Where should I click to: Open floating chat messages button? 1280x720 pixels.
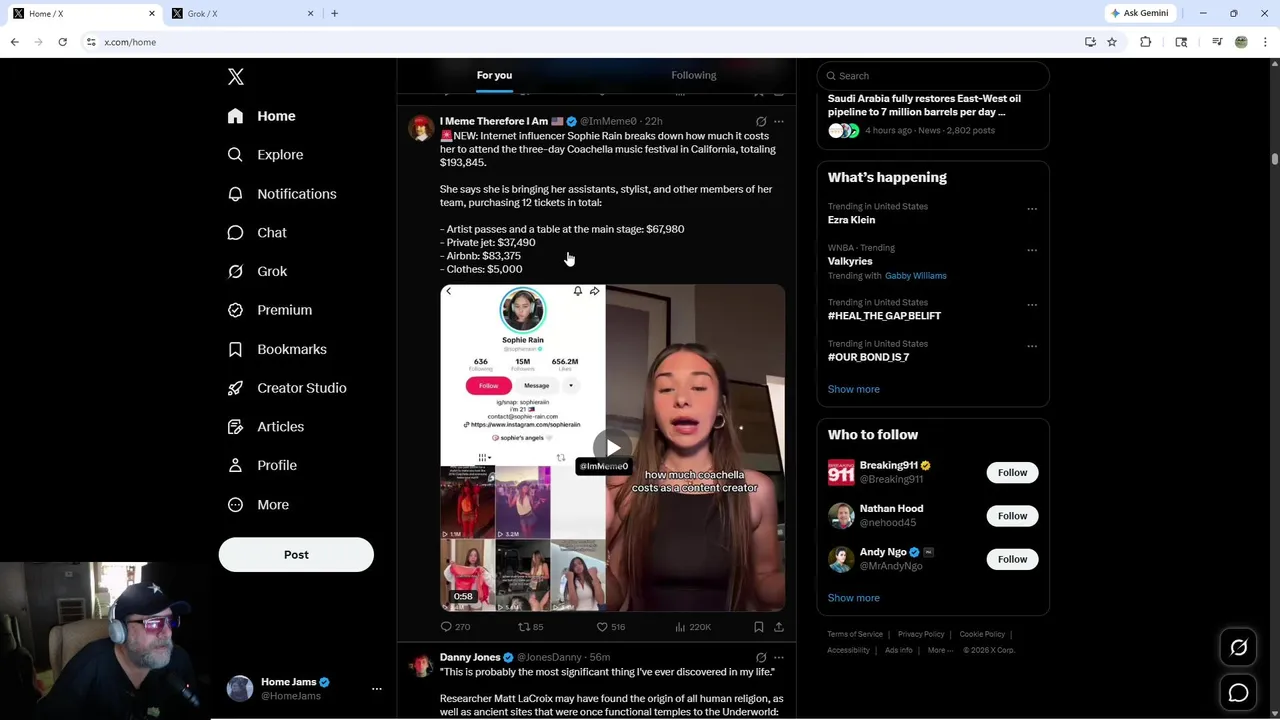pyautogui.click(x=1238, y=693)
